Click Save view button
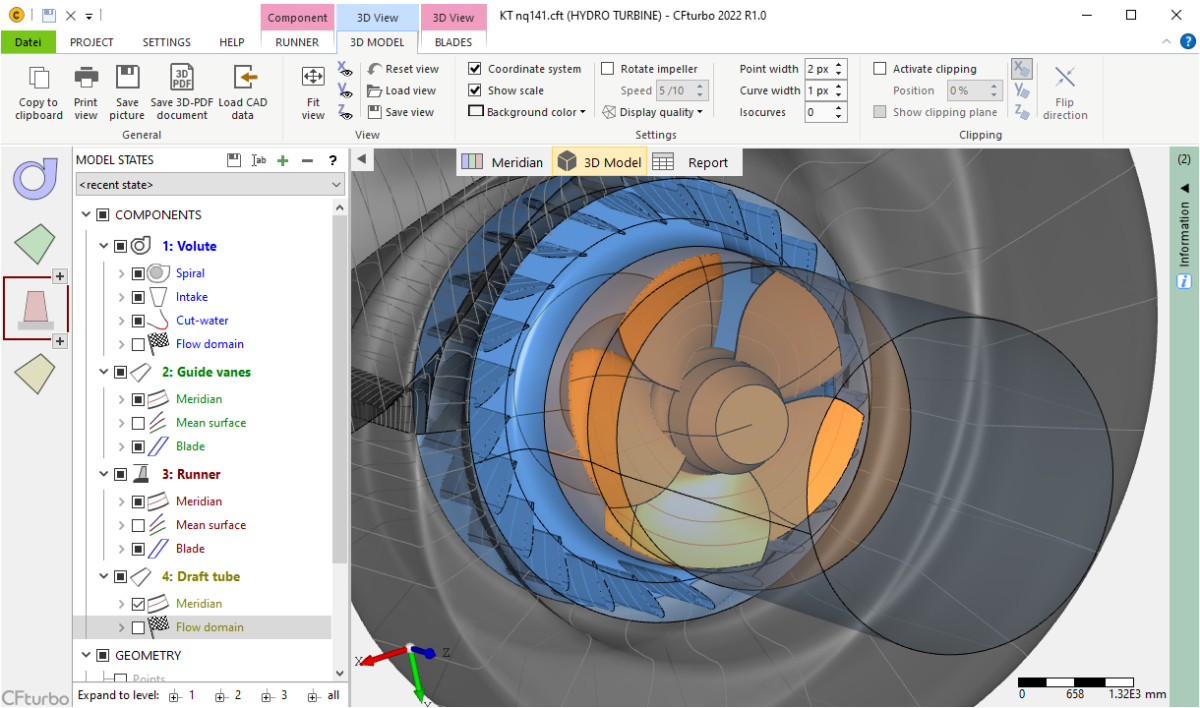Screen dimensions: 1200x708 [x=401, y=112]
